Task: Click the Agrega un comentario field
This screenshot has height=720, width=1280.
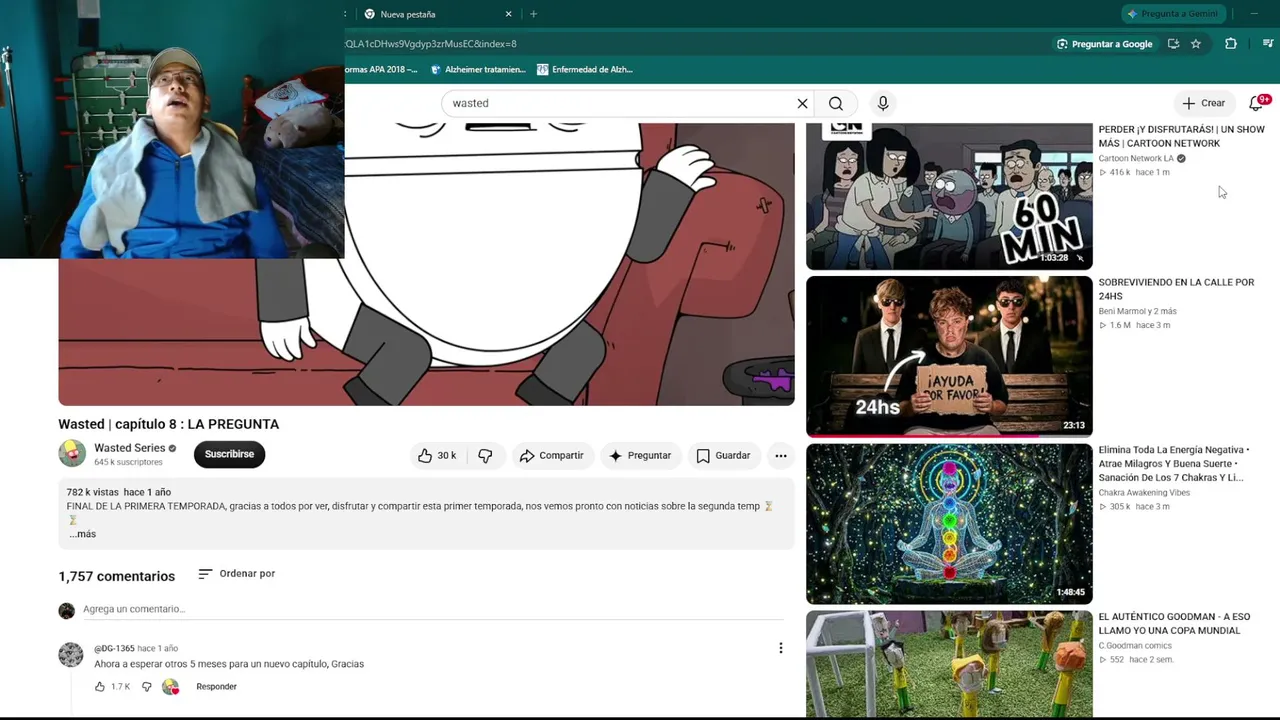Action: [433, 609]
